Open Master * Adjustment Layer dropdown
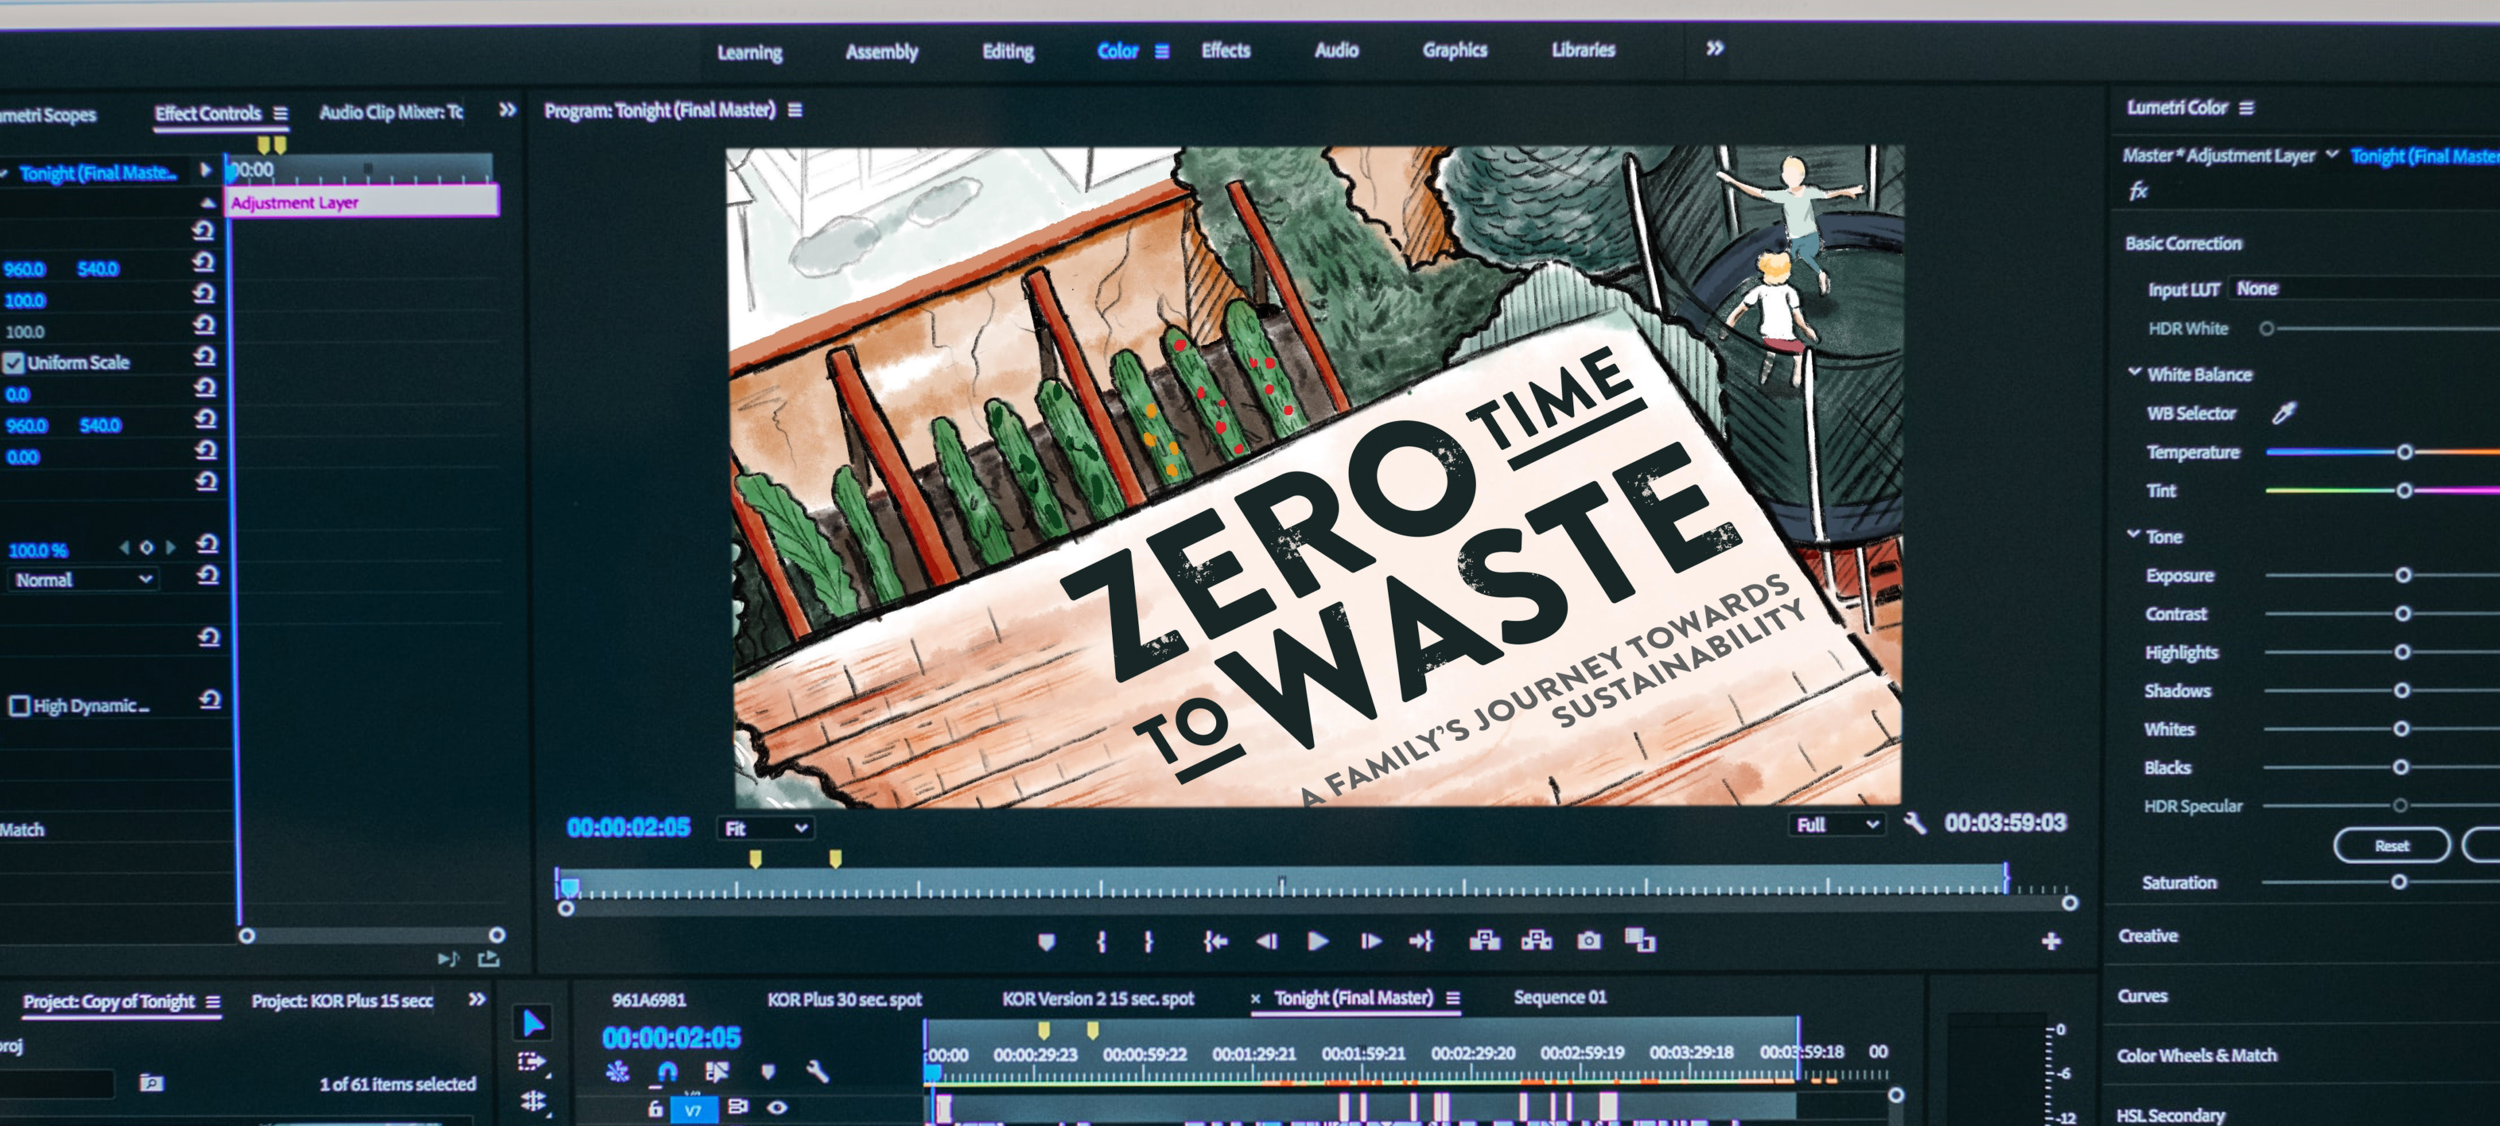This screenshot has width=2500, height=1126. point(2332,155)
